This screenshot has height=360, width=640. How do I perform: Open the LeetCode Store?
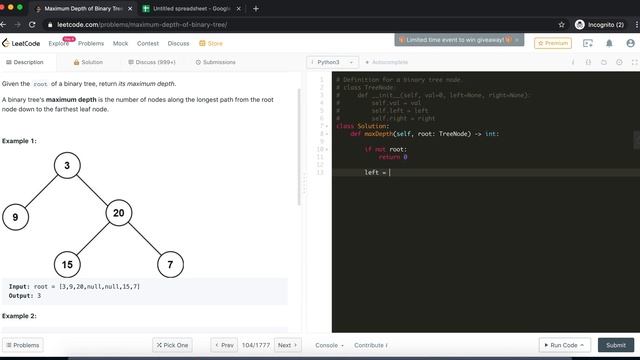coord(211,43)
